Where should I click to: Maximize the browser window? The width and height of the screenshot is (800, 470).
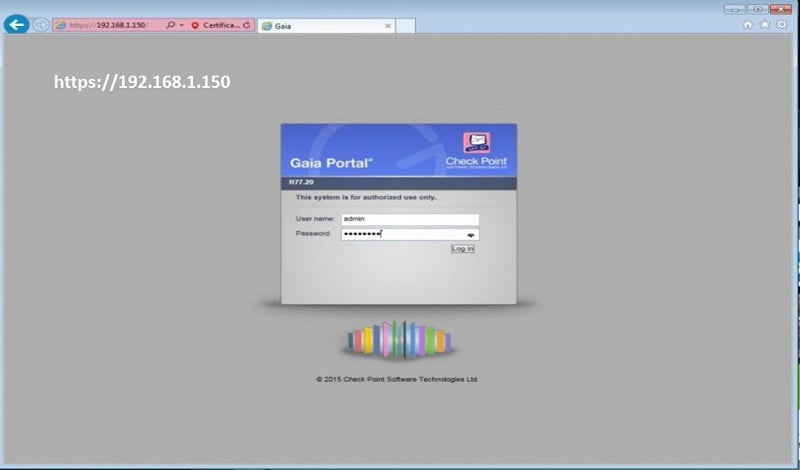point(758,9)
